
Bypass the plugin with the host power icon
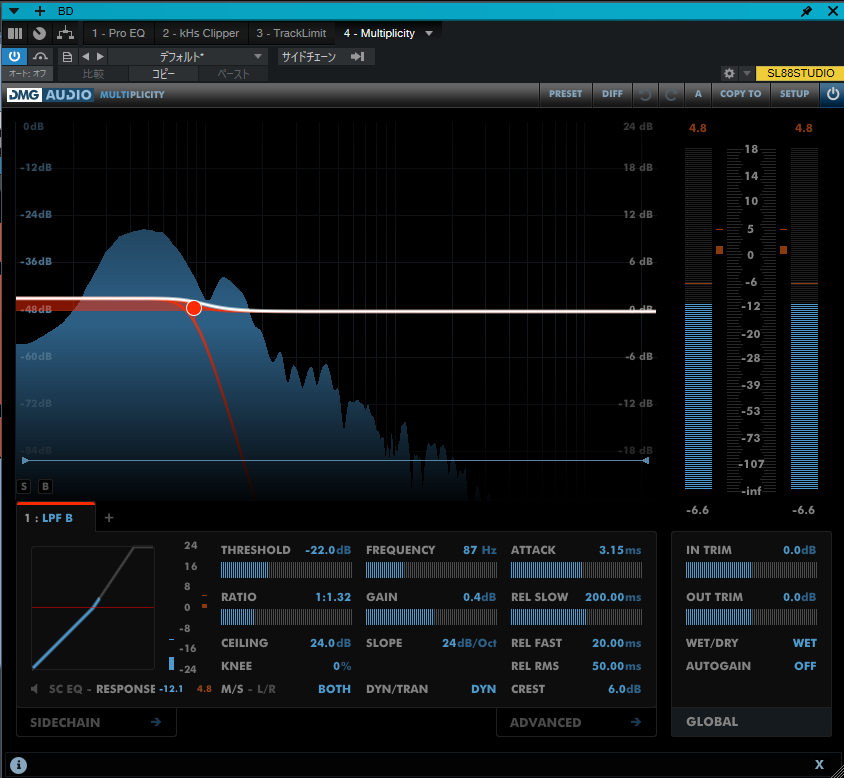[16, 57]
